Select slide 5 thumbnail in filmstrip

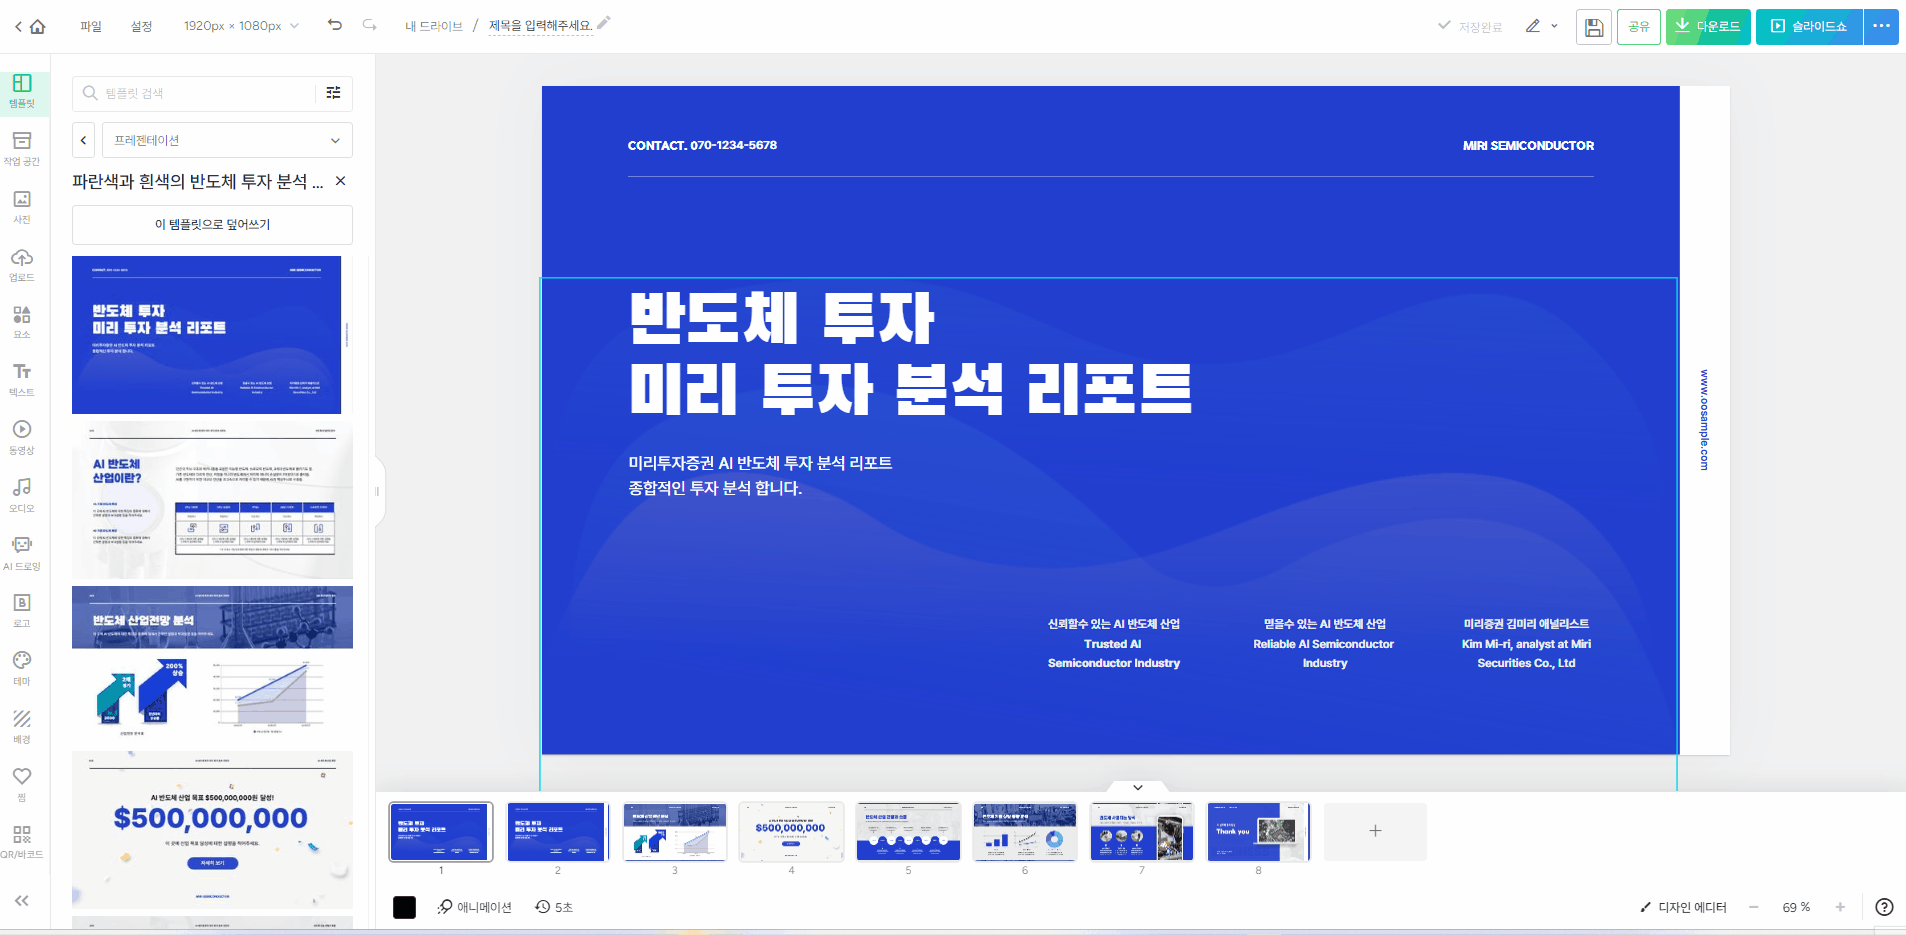click(x=908, y=832)
